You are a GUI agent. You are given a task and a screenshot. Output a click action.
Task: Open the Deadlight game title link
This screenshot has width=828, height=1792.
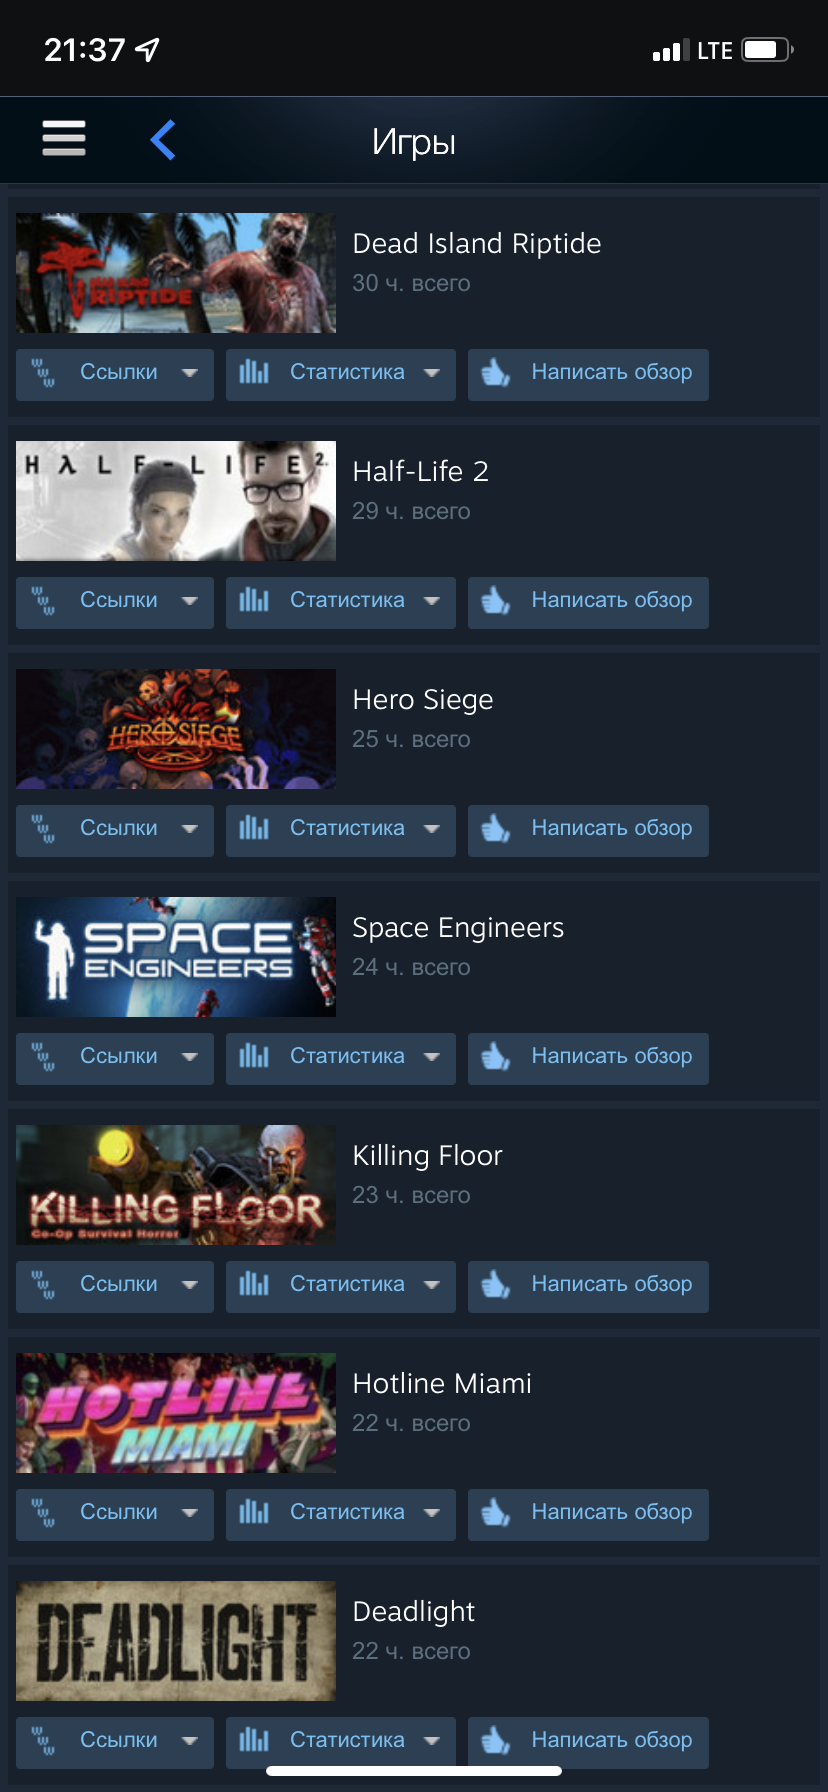coord(414,1611)
